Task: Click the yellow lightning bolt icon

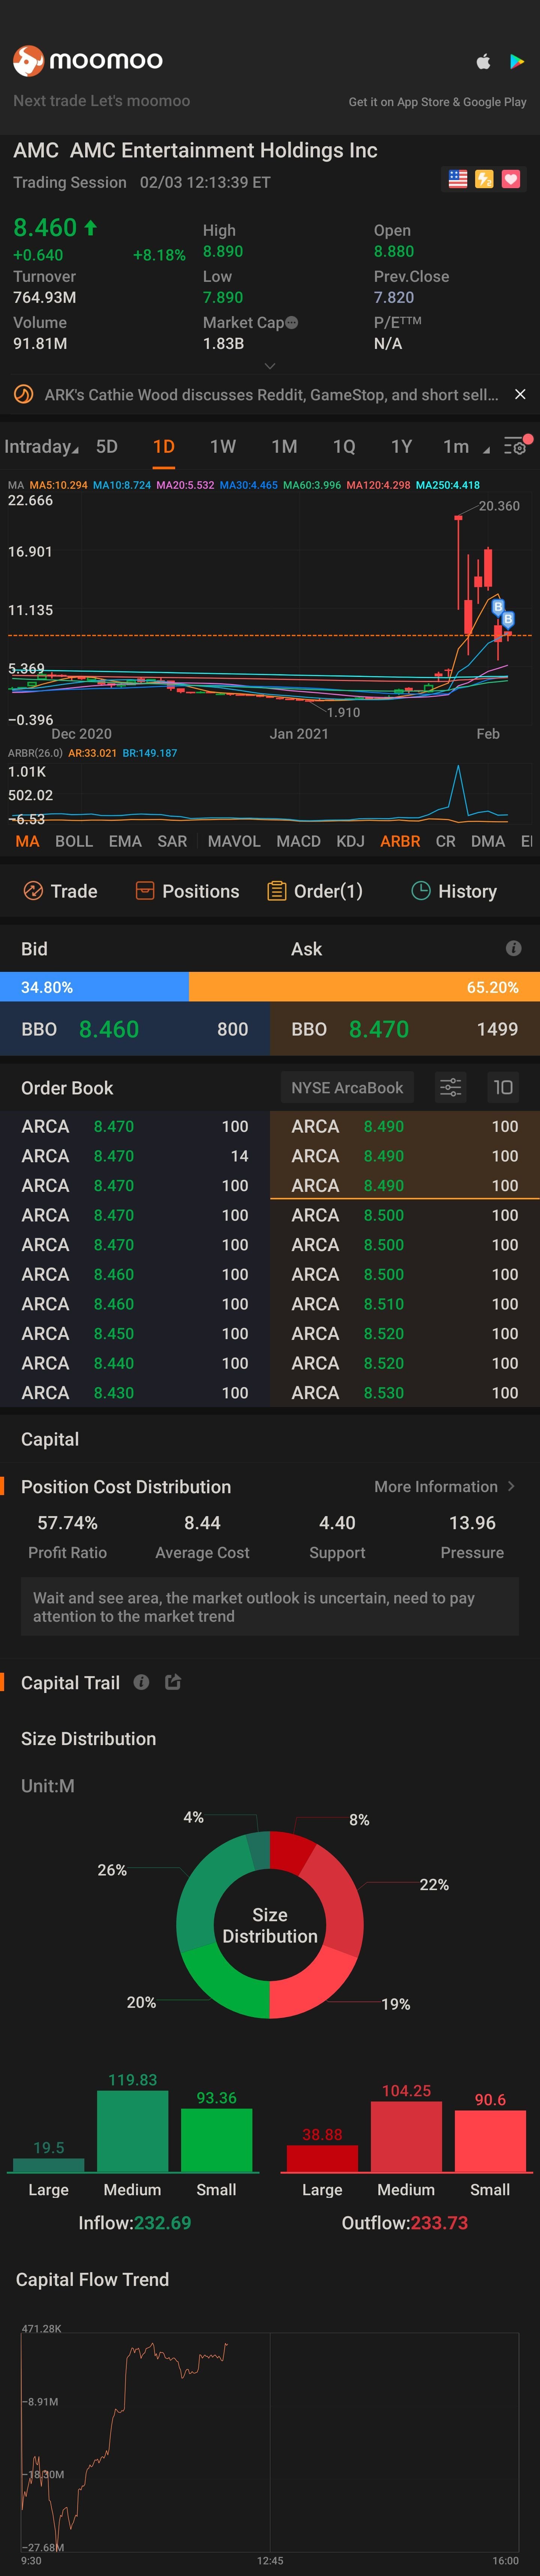Action: click(484, 179)
